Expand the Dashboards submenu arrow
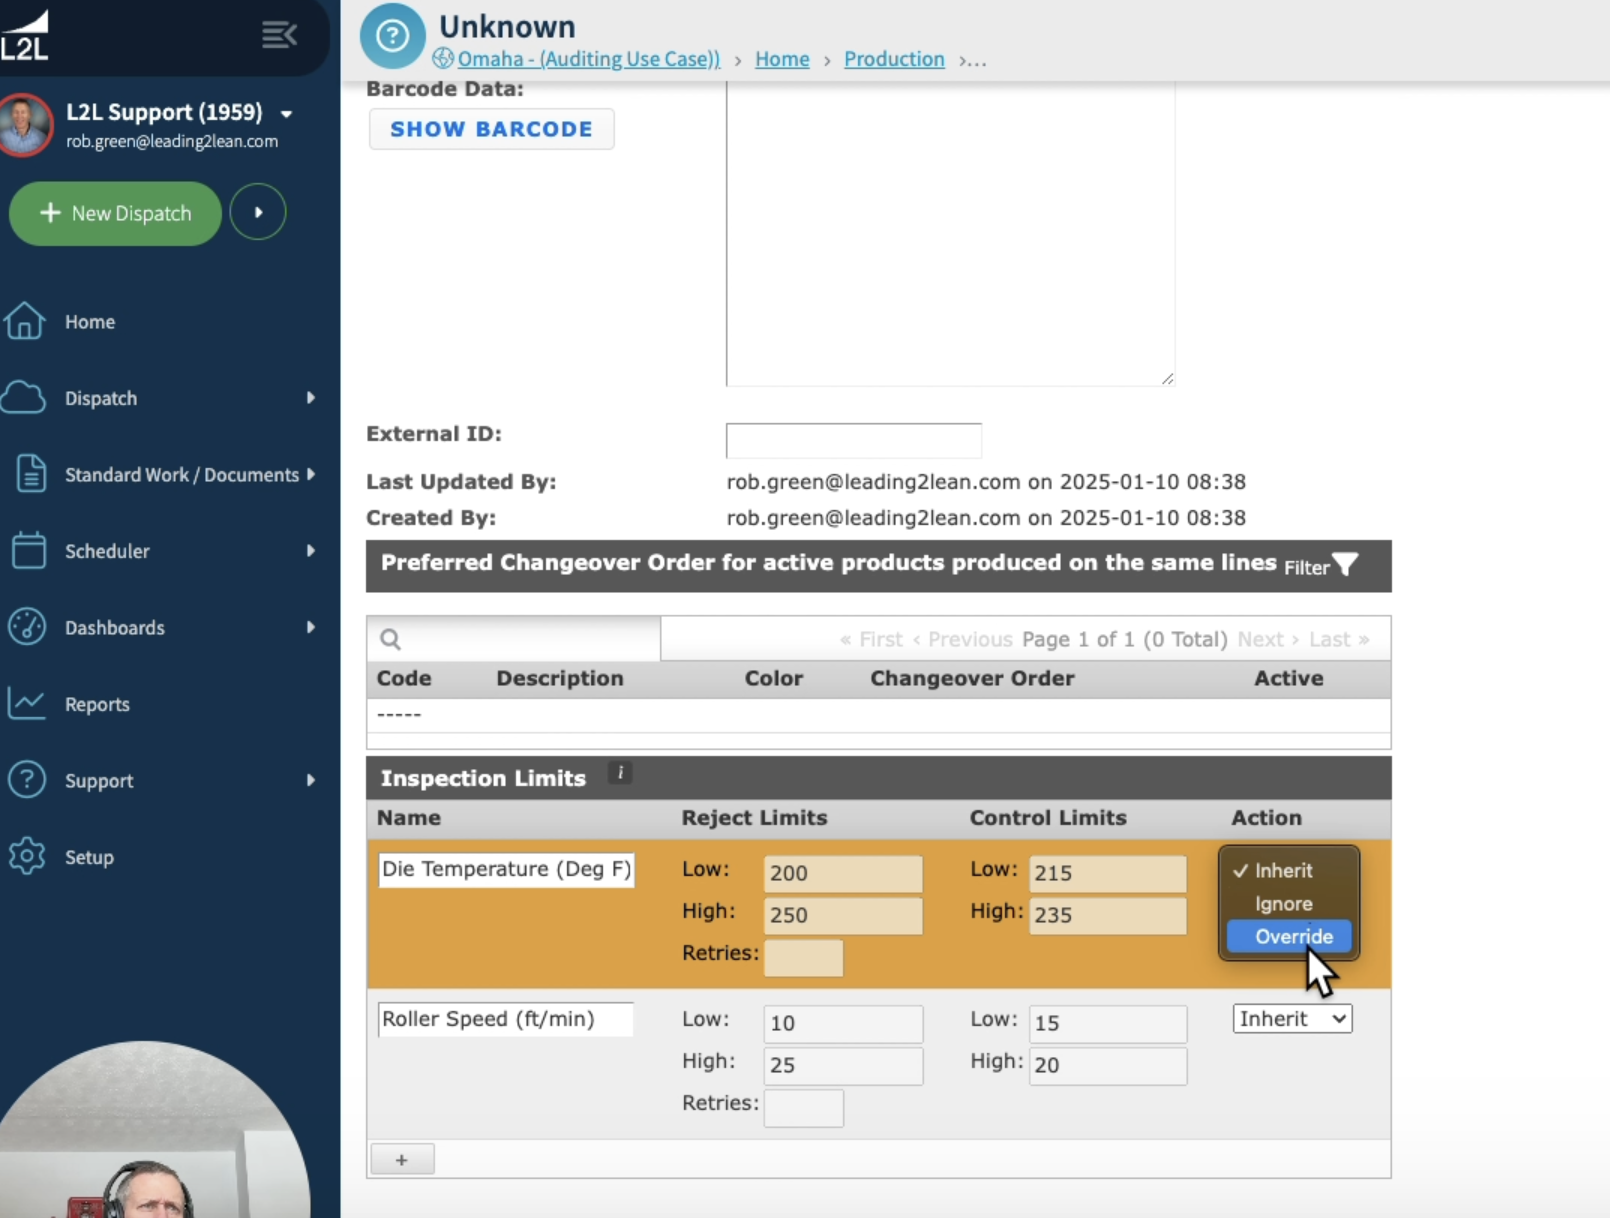This screenshot has height=1218, width=1610. [x=311, y=627]
